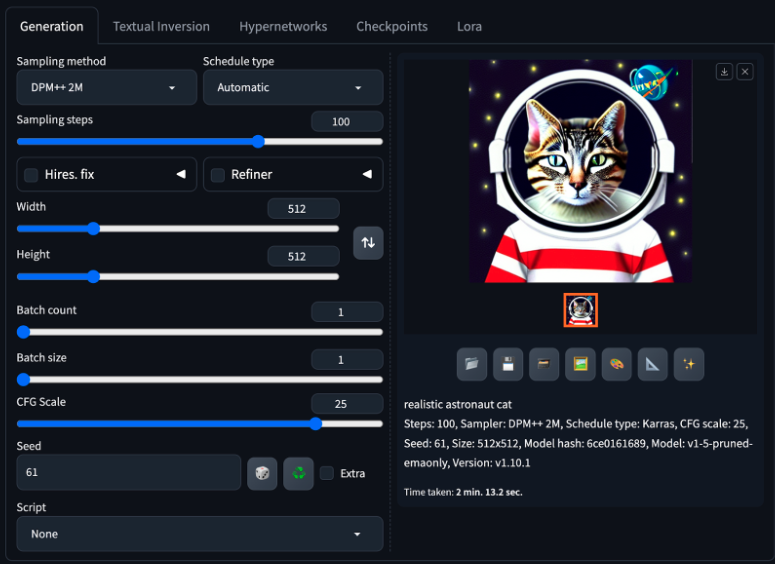This screenshot has width=775, height=564.
Task: Click the CFG Scale slider handle
Action: 316,424
